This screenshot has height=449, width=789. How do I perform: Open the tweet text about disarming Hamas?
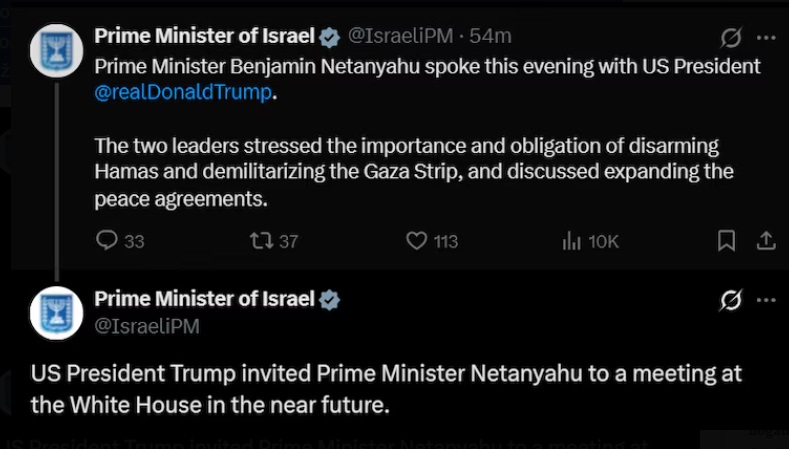[x=413, y=172]
